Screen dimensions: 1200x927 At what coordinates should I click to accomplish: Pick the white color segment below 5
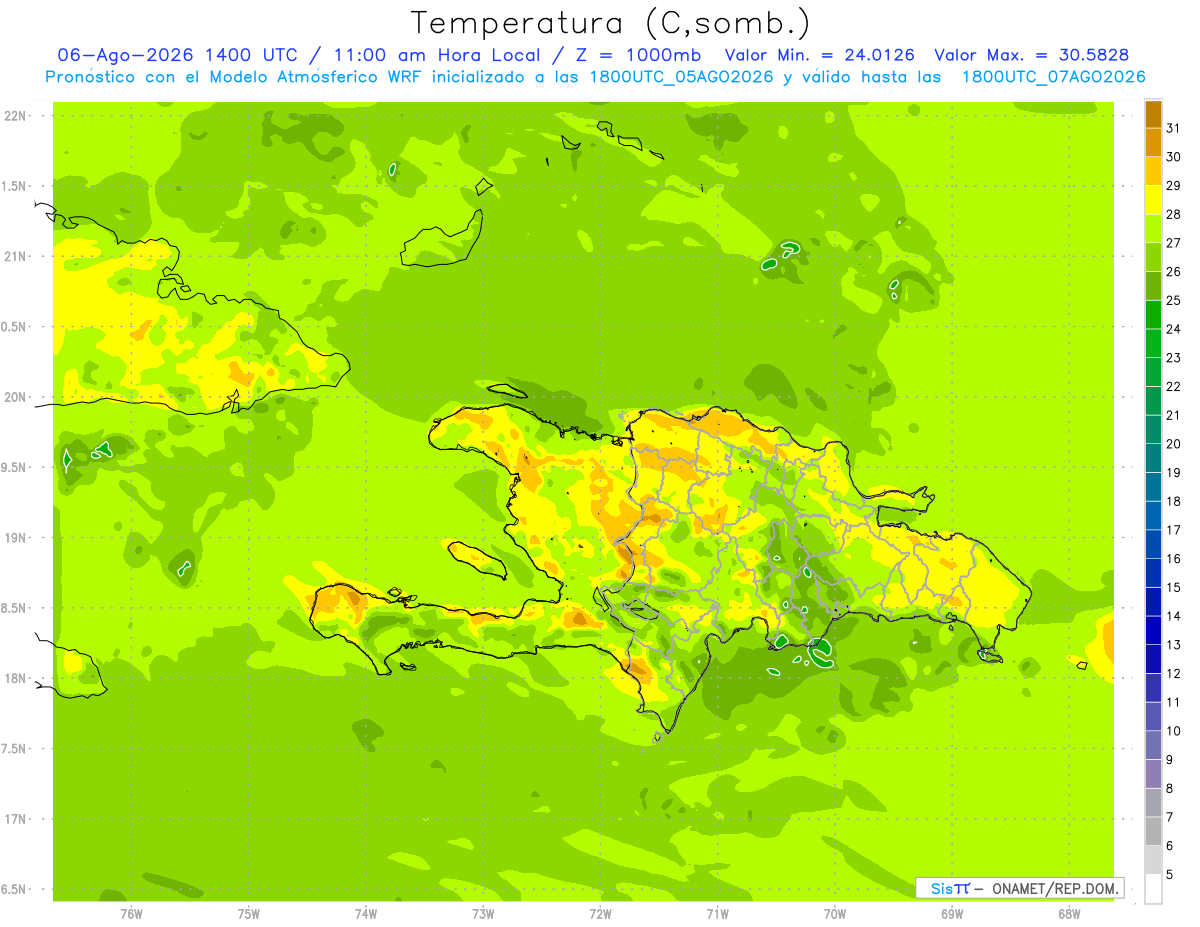pyautogui.click(x=1153, y=889)
